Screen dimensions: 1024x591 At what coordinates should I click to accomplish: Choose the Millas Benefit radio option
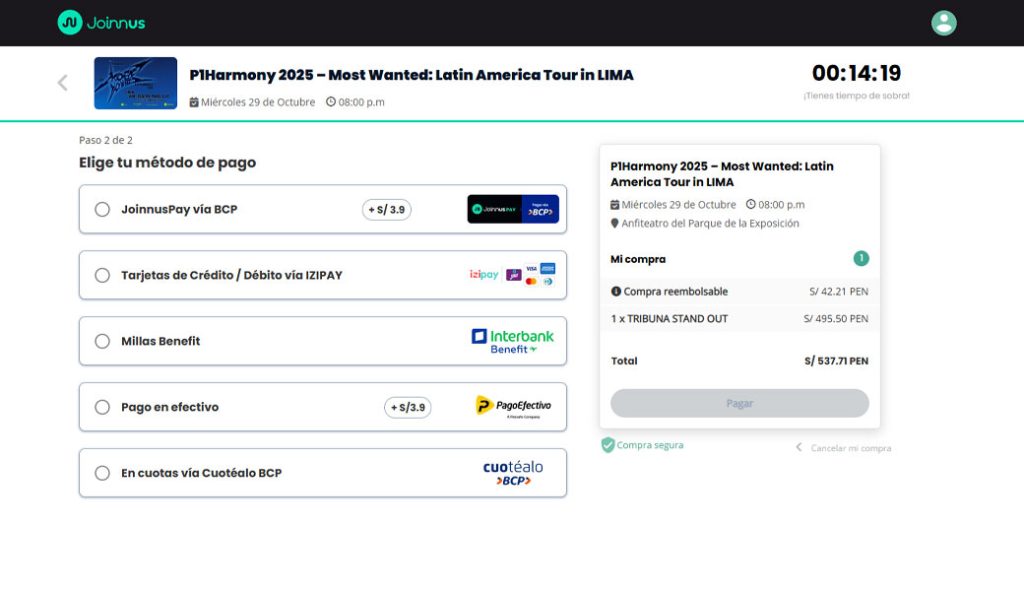pyautogui.click(x=102, y=342)
